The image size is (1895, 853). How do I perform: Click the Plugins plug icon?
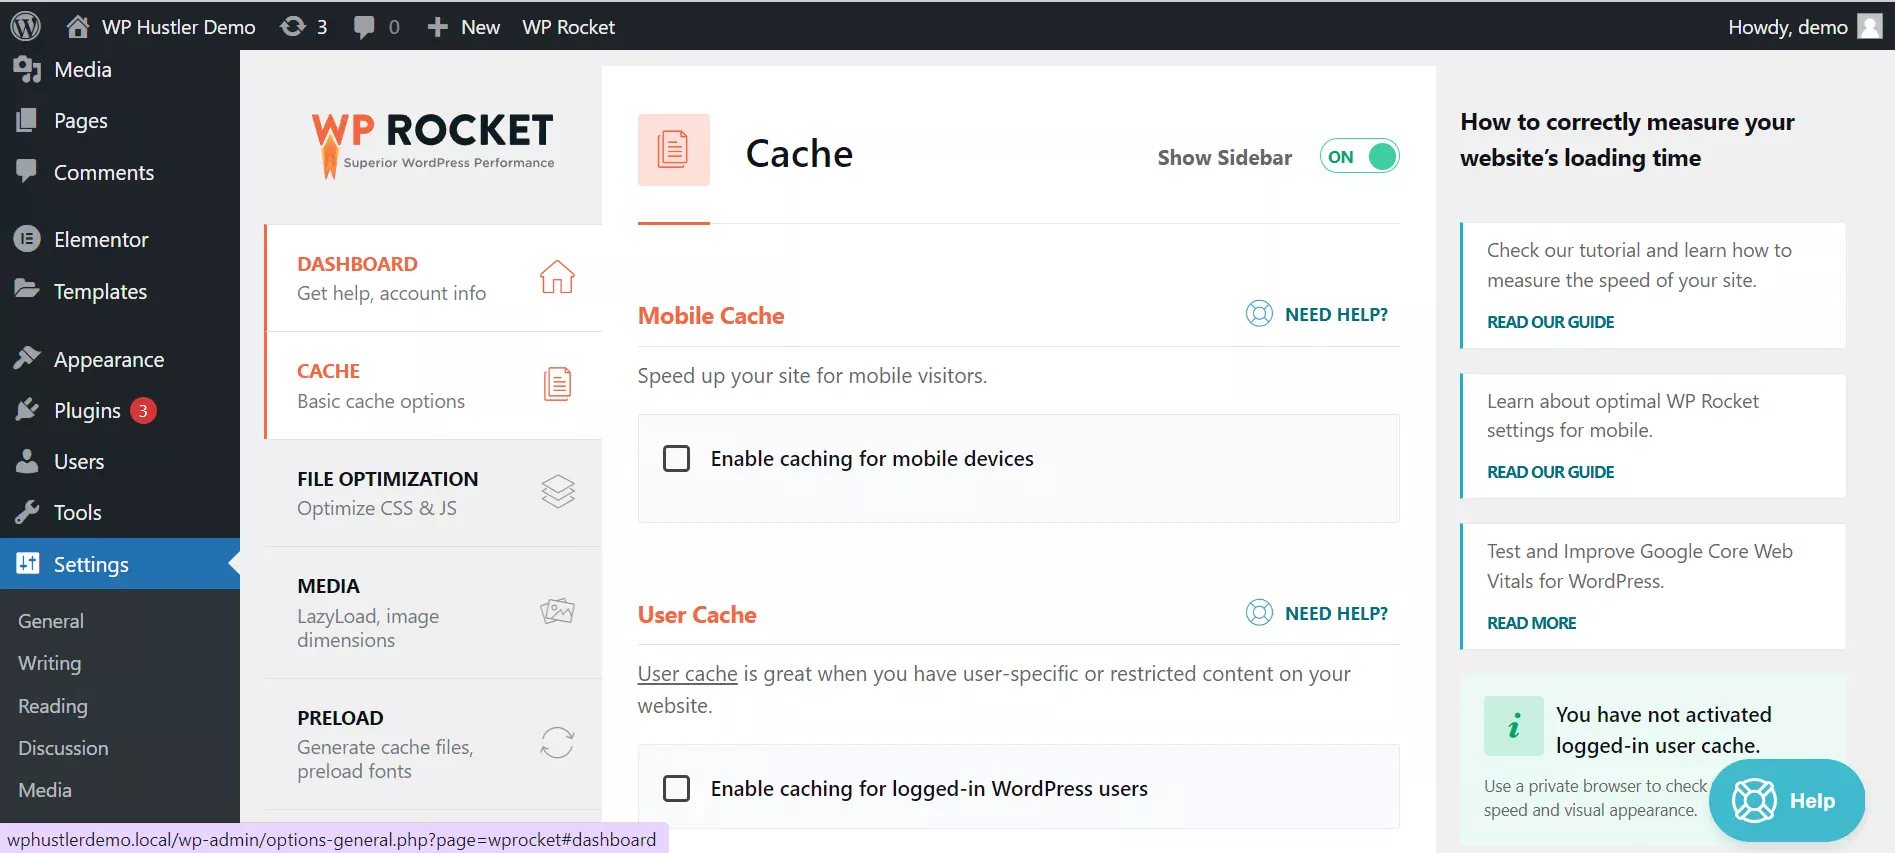tap(27, 410)
